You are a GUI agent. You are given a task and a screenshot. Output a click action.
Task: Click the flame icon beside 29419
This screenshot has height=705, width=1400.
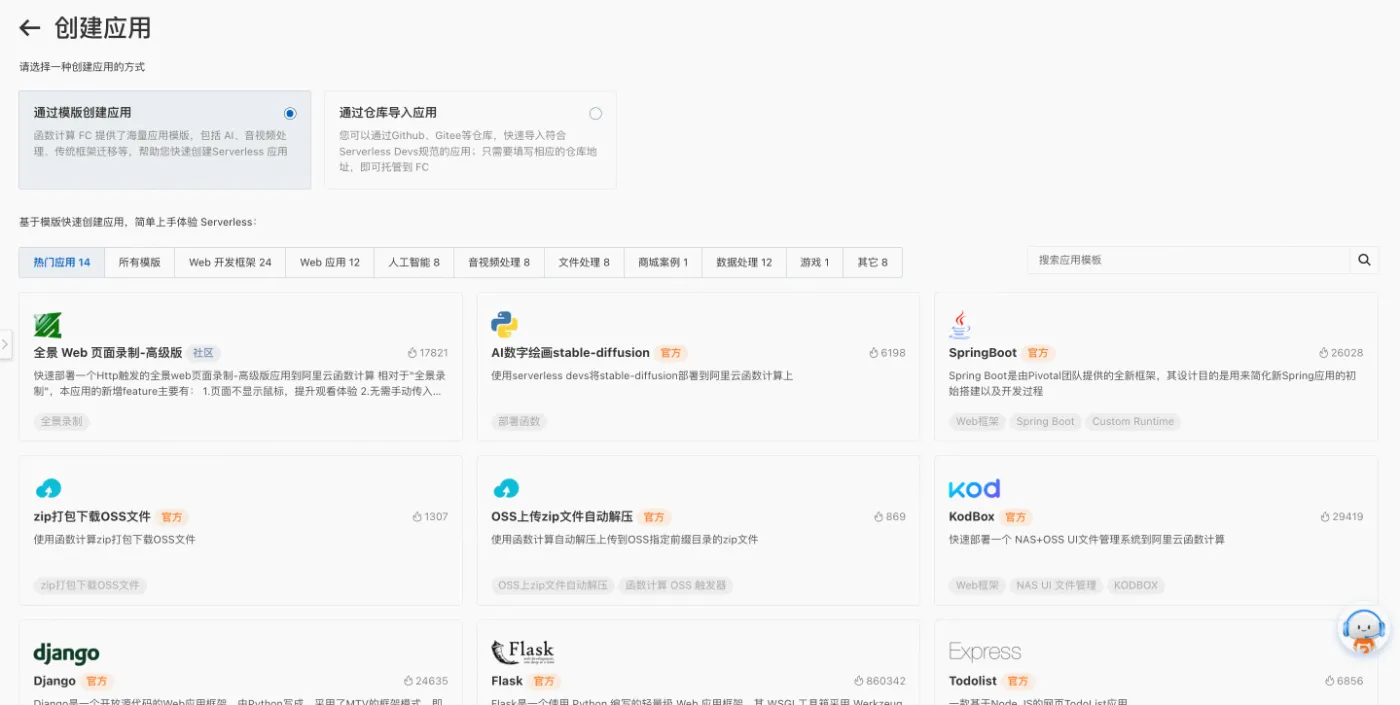point(1325,517)
